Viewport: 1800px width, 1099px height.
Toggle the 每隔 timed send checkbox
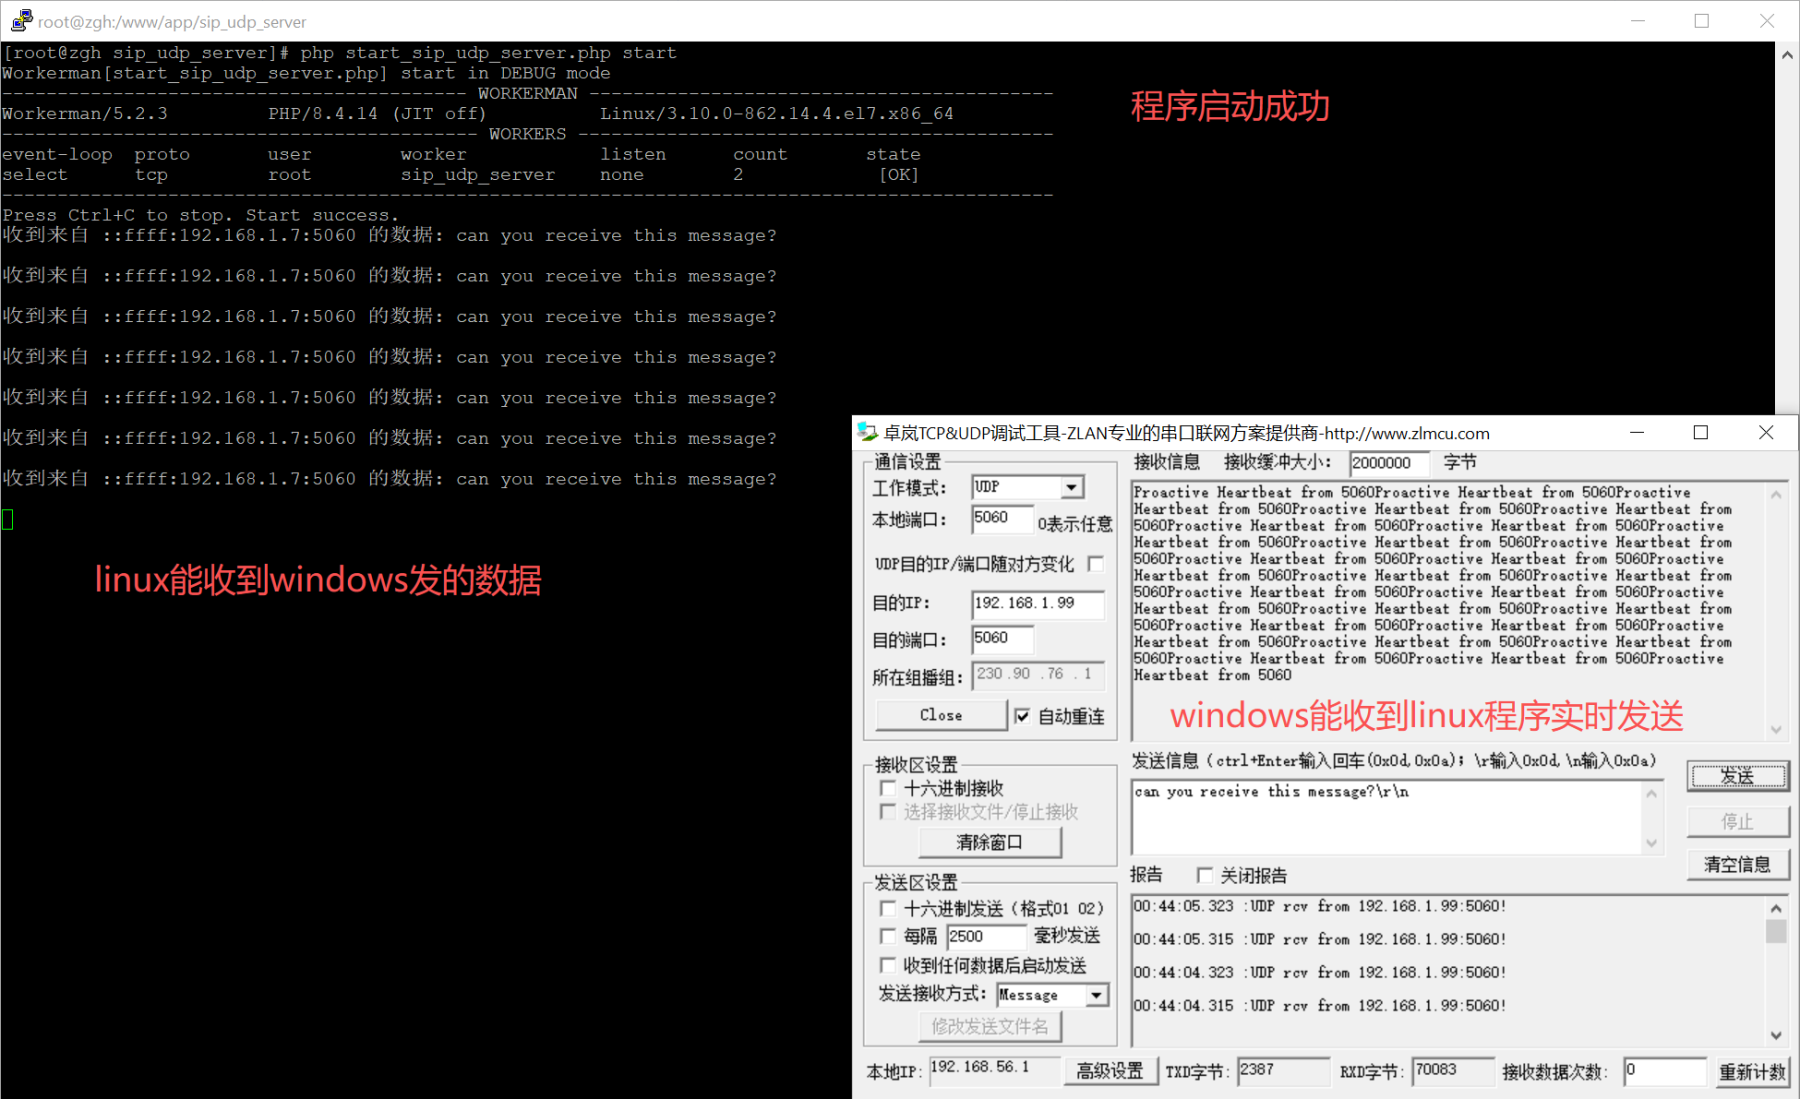click(x=887, y=936)
